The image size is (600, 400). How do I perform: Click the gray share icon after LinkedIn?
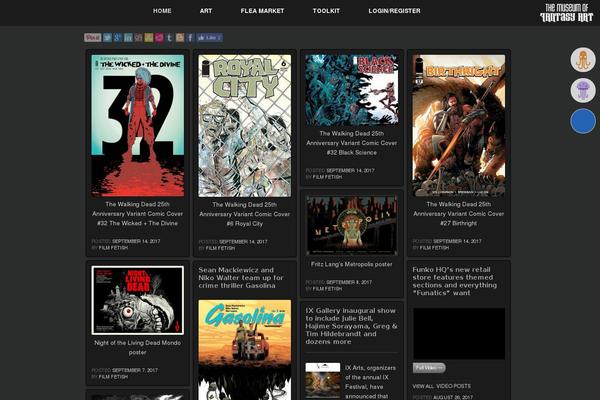(139, 38)
